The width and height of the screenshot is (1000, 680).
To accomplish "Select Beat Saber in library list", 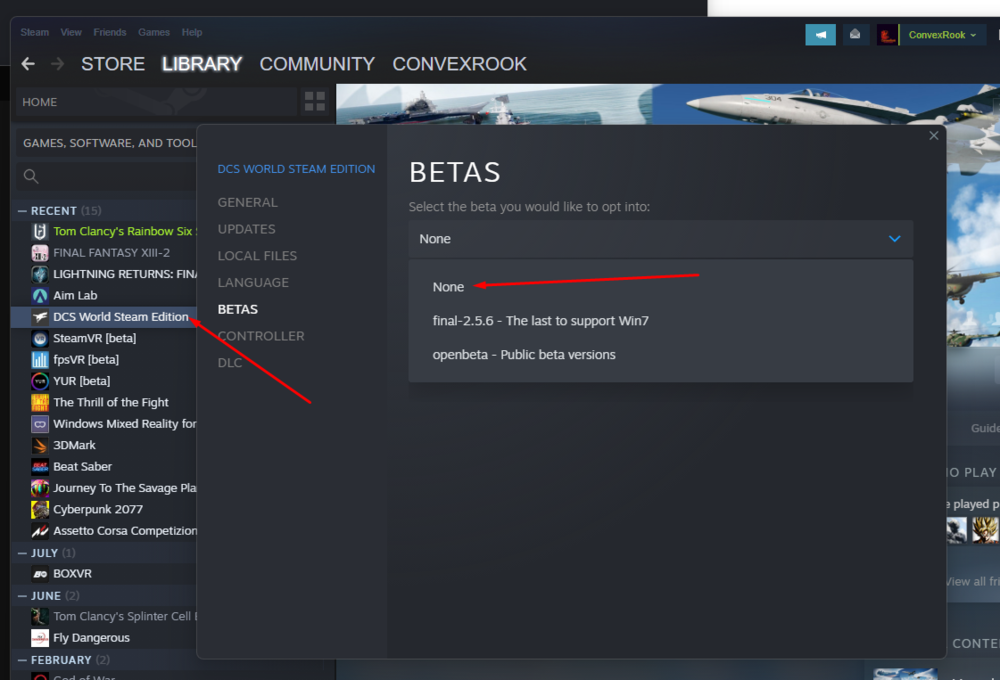I will (x=82, y=467).
